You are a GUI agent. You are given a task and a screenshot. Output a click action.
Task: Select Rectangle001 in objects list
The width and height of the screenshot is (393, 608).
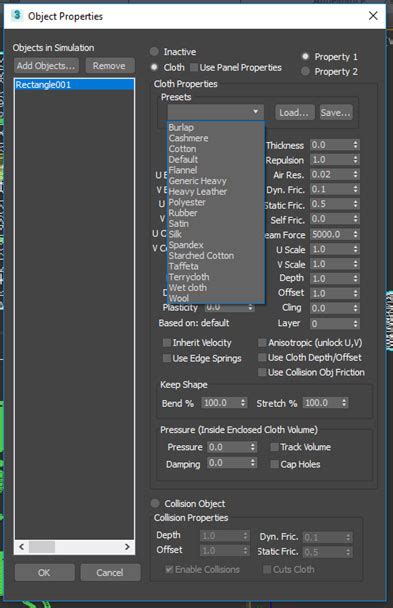pyautogui.click(x=74, y=85)
